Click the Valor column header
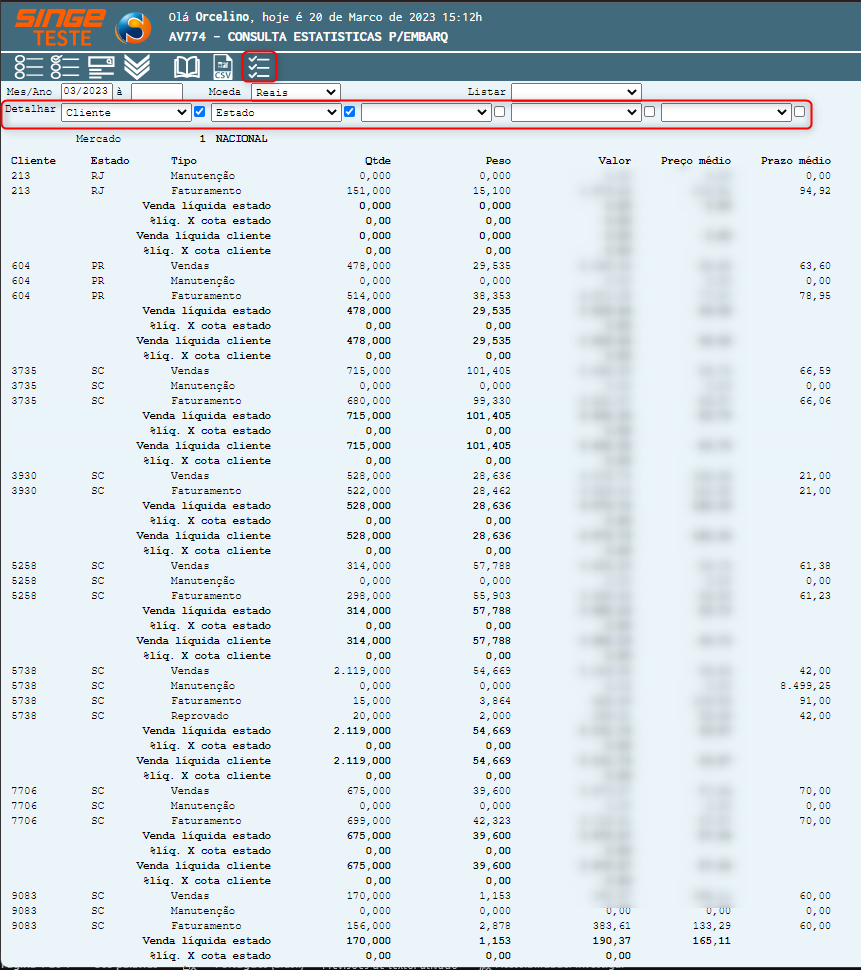 coord(614,161)
